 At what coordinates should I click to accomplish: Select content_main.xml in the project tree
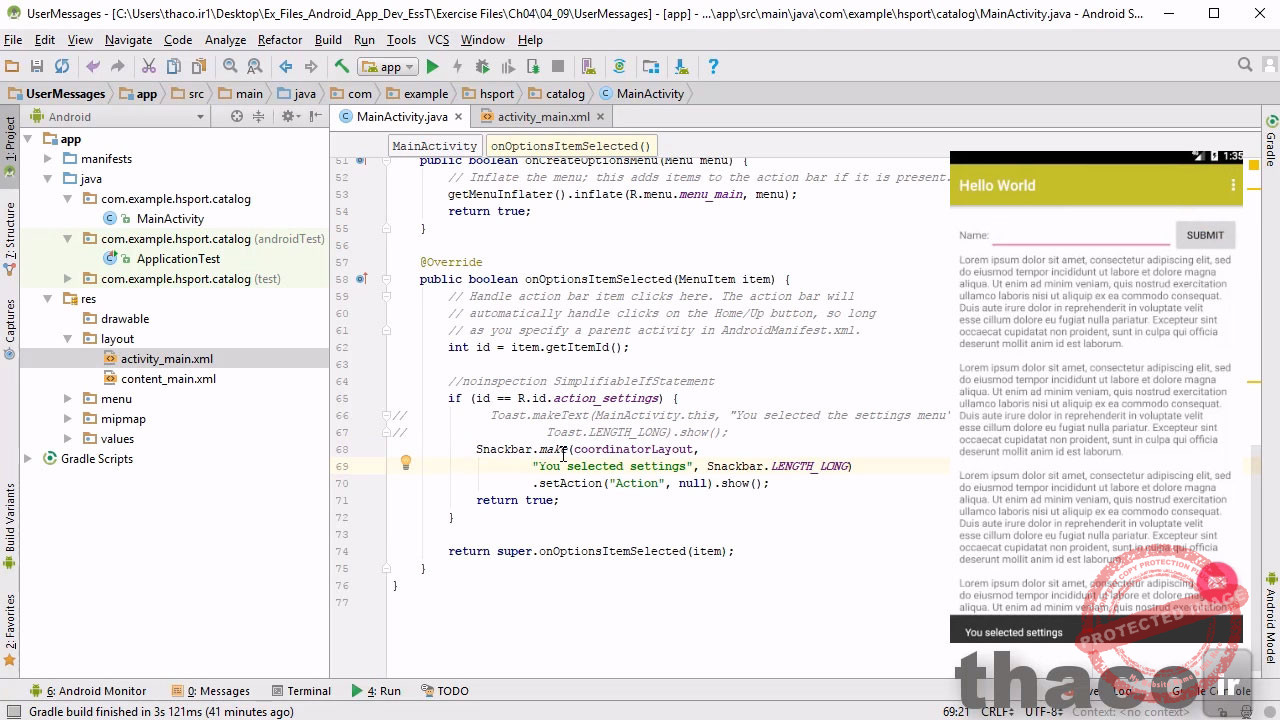click(x=168, y=379)
